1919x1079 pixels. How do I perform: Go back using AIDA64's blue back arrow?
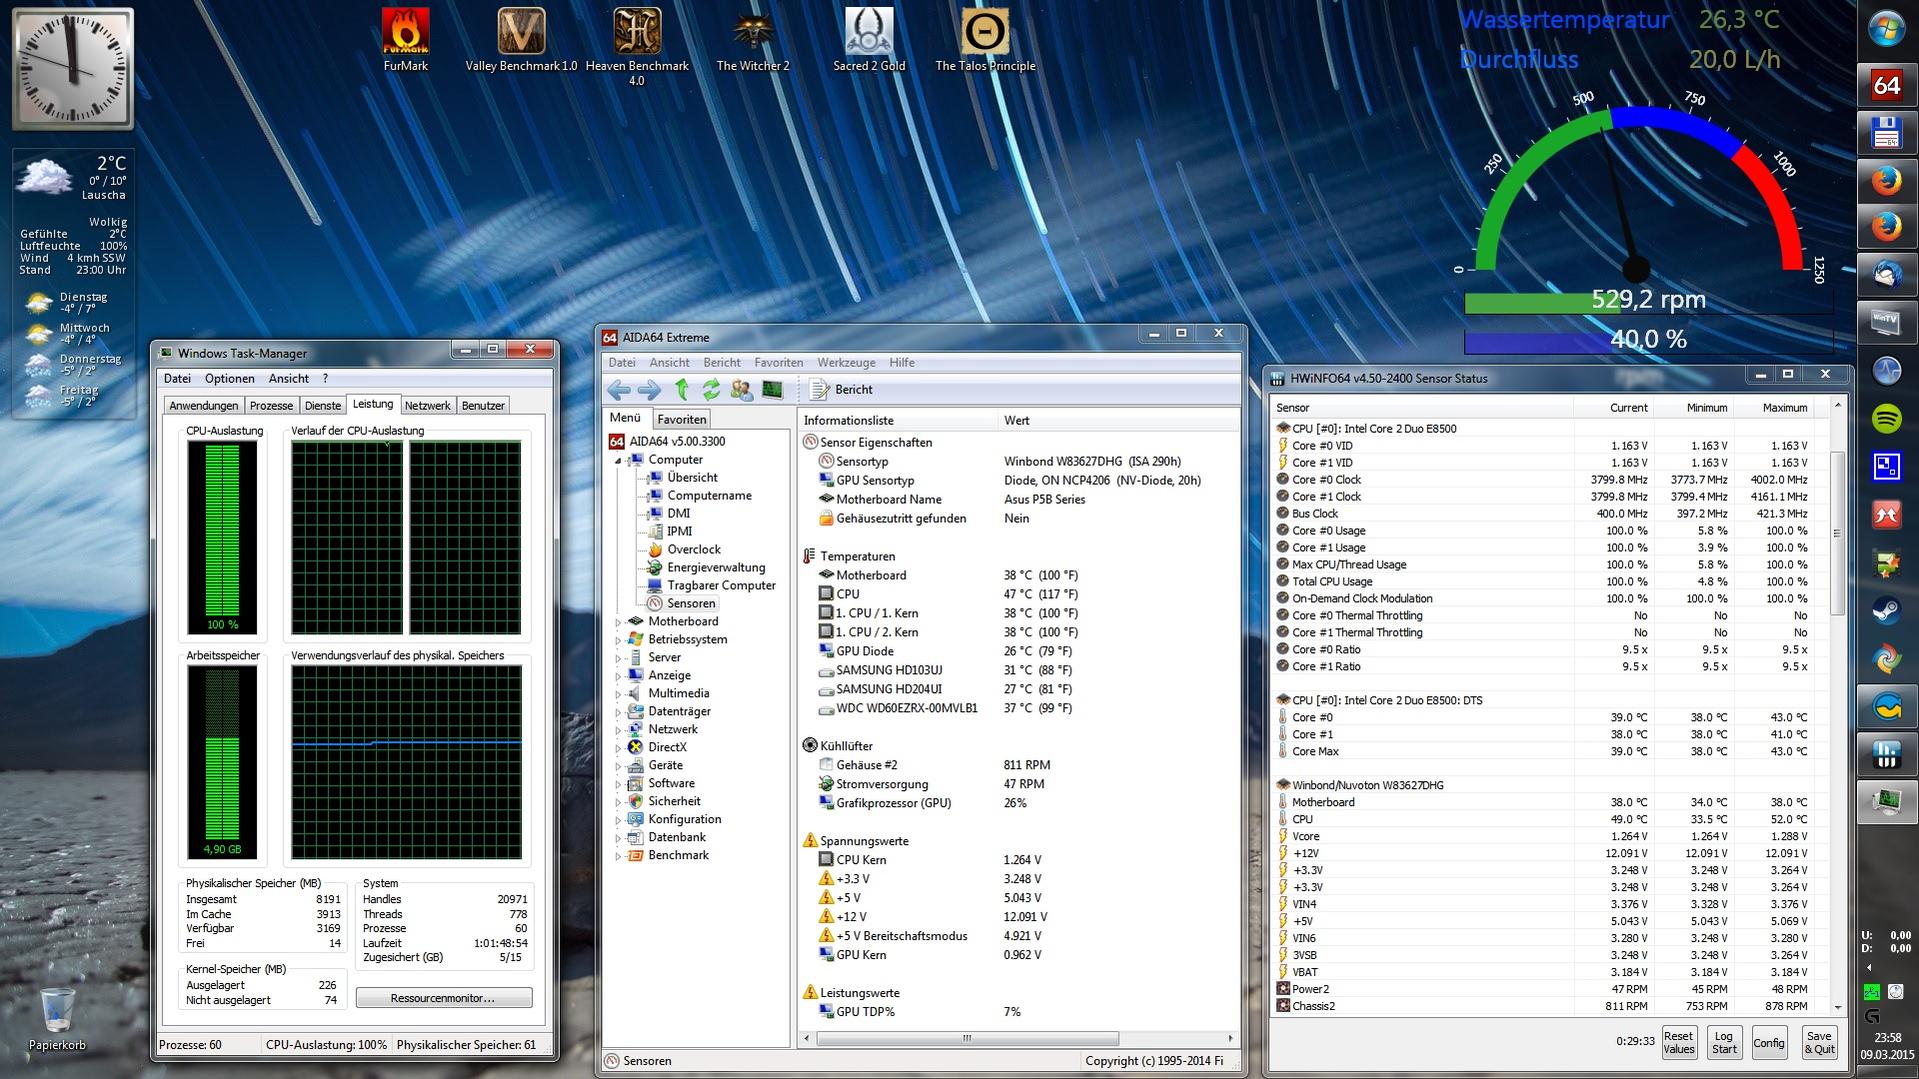(619, 390)
